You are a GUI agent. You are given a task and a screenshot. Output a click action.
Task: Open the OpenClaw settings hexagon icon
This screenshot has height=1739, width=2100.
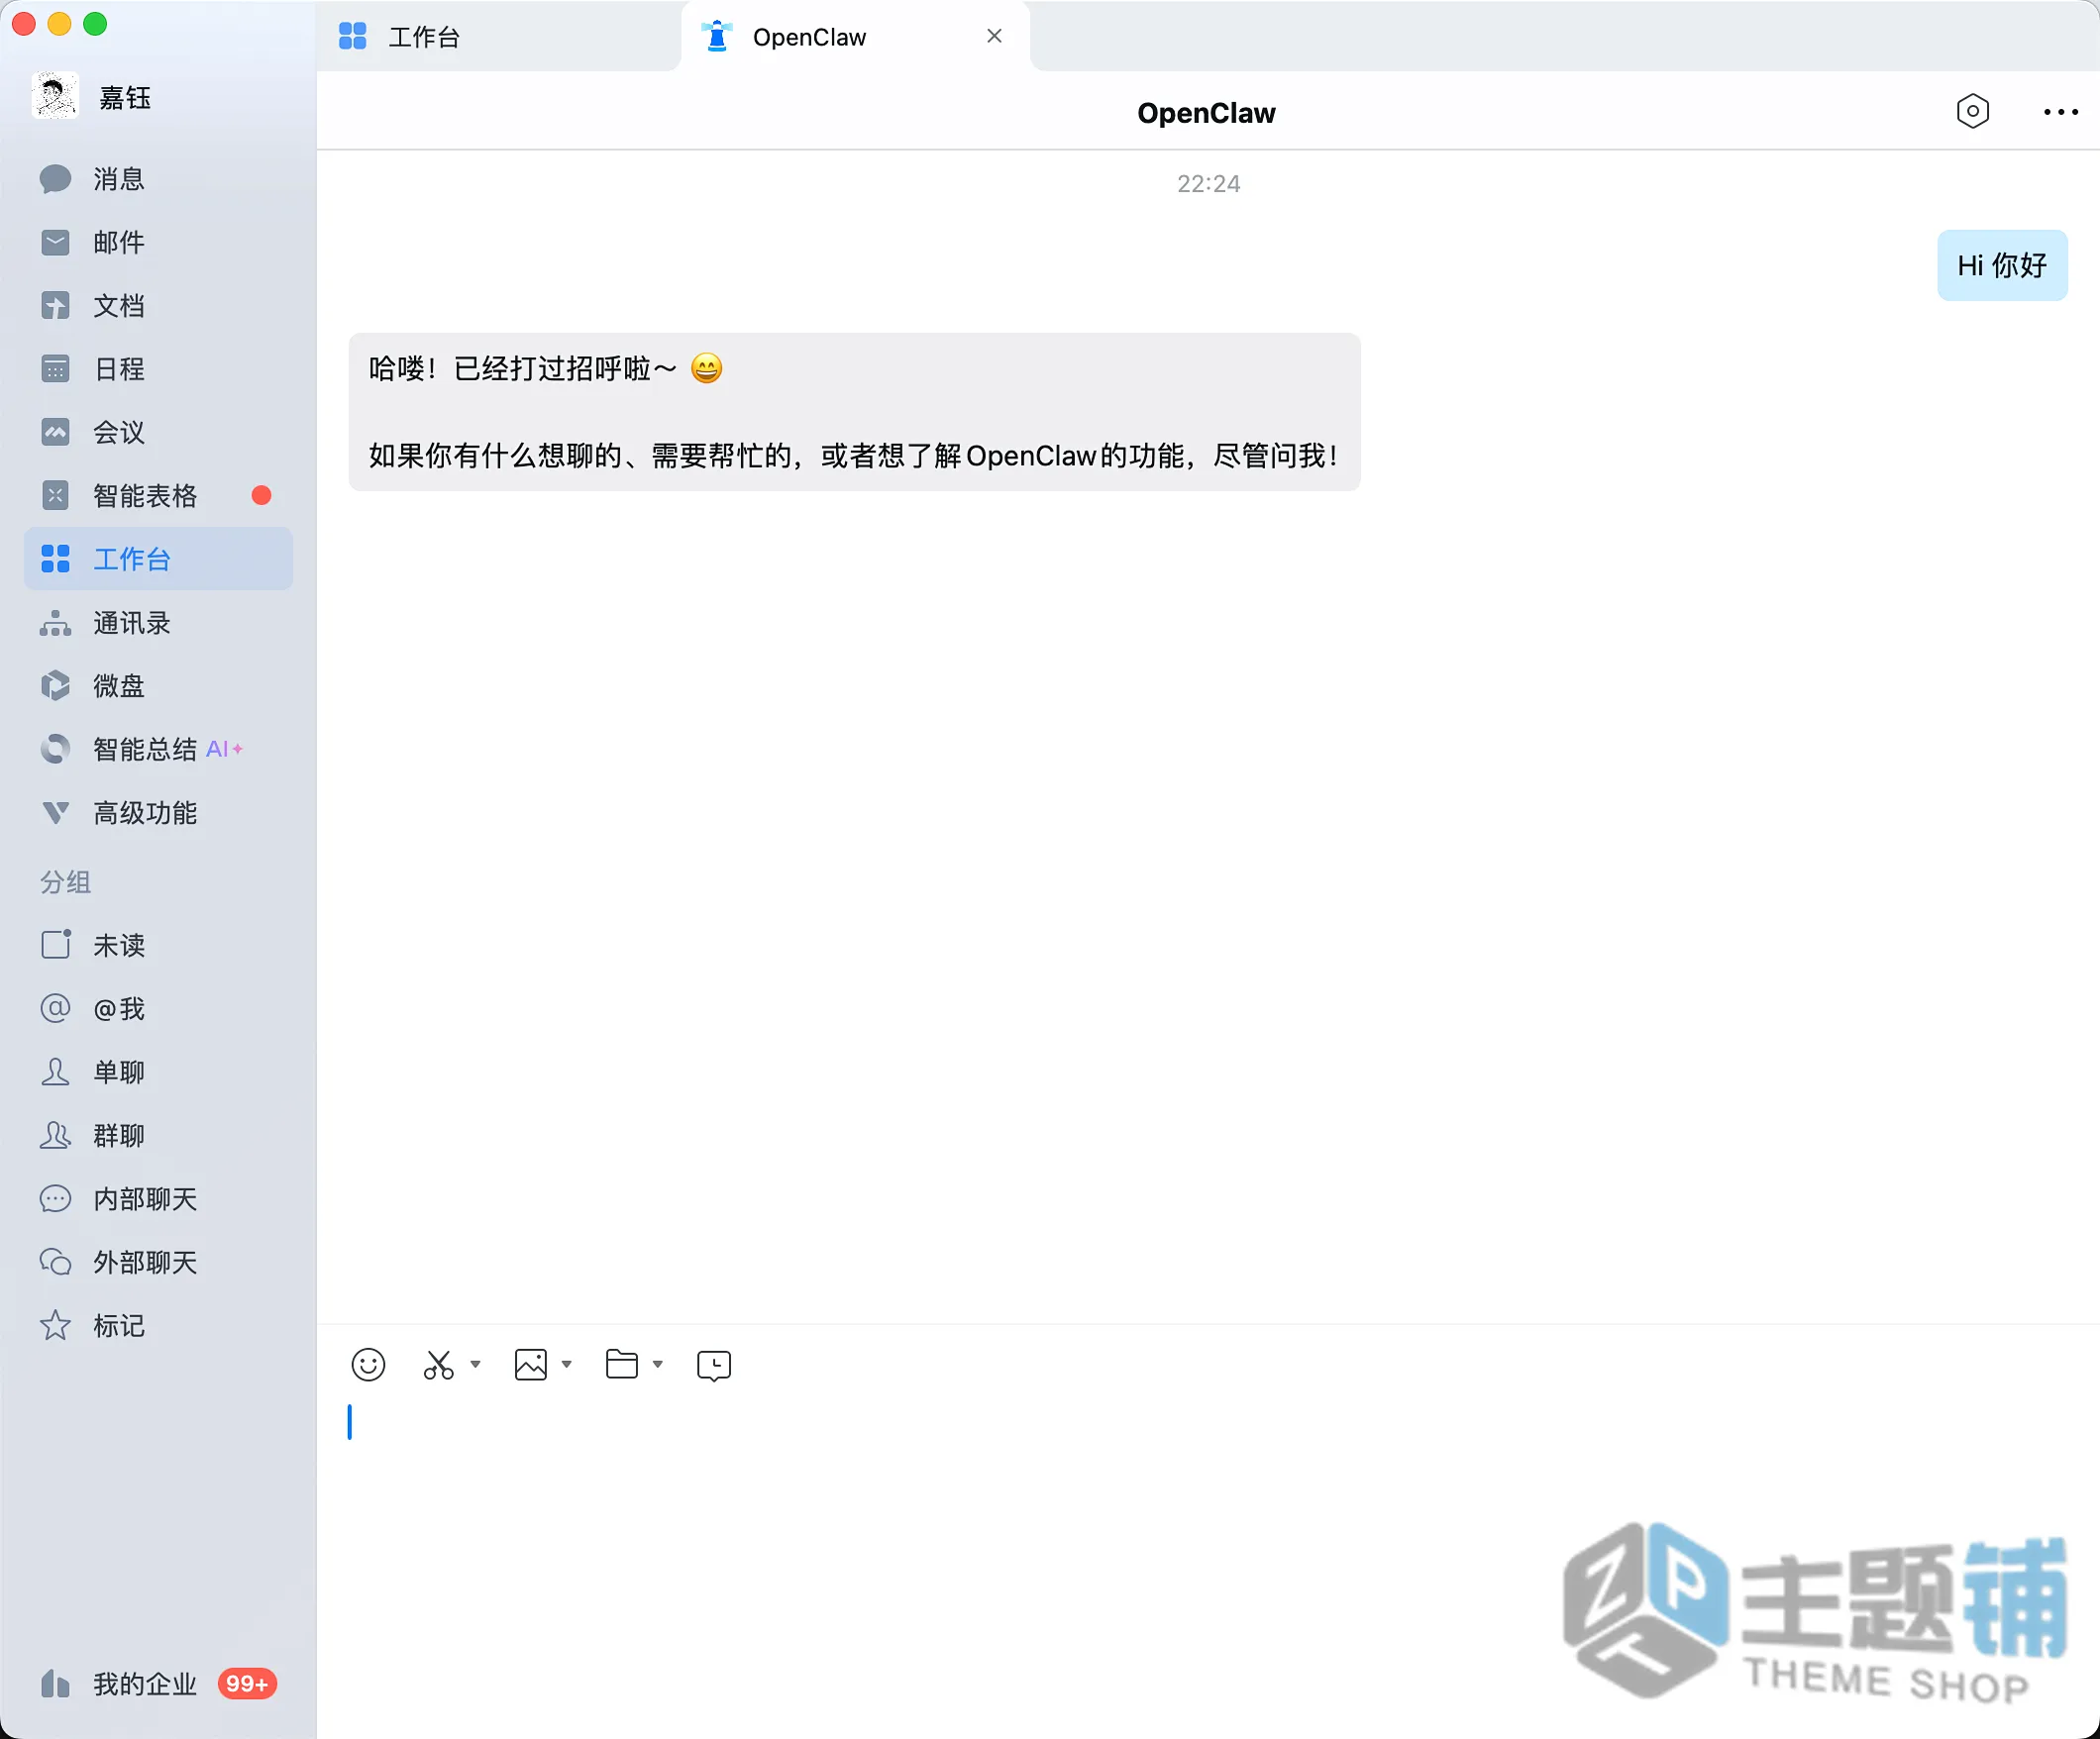[1972, 111]
